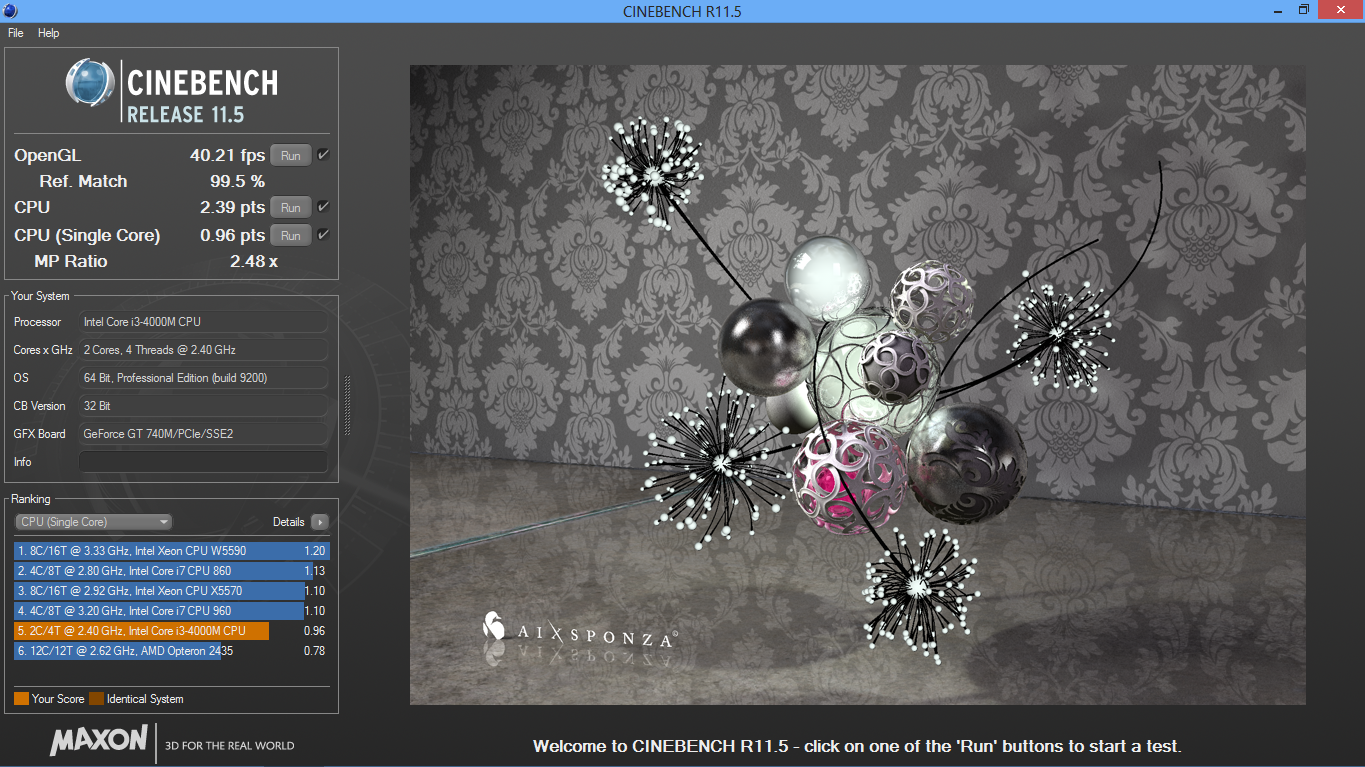
Task: Click the single core score 0.96 pts
Action: coord(232,235)
